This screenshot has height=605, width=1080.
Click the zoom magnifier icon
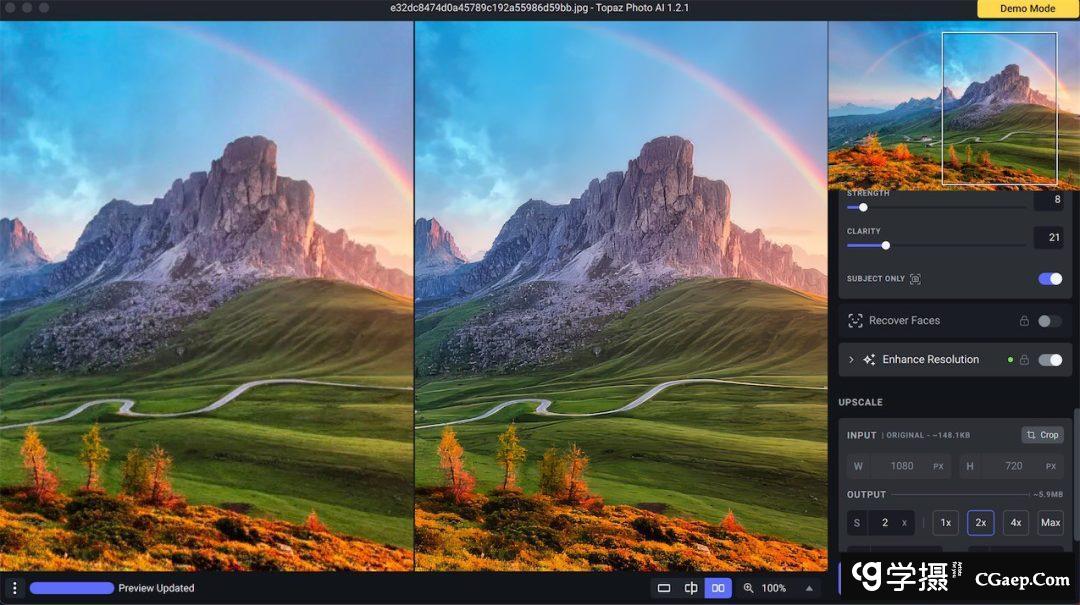pyautogui.click(x=748, y=588)
